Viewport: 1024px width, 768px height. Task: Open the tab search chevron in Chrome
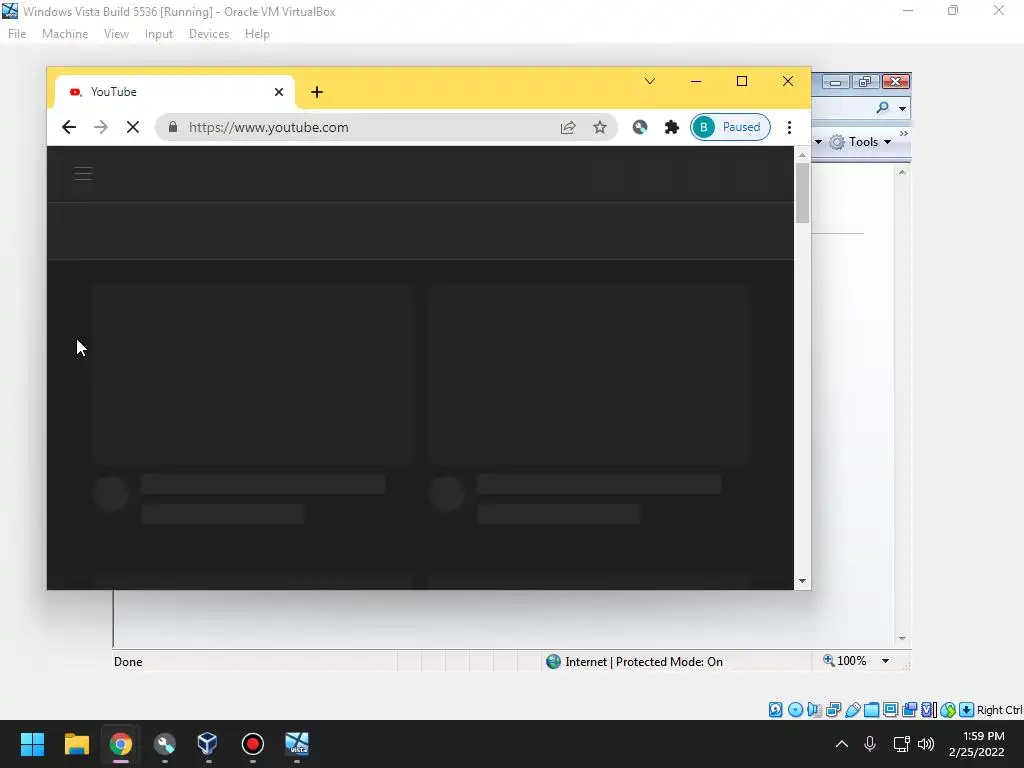click(650, 81)
